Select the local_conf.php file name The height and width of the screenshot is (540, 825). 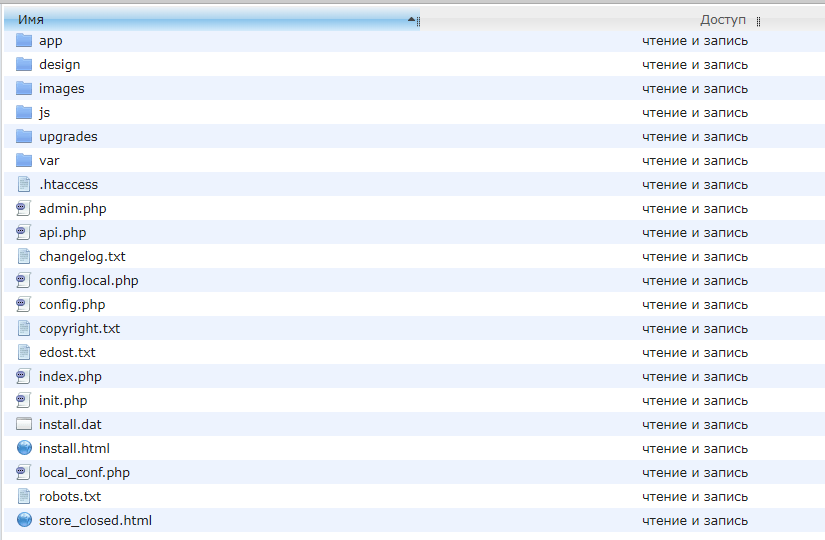tap(84, 473)
